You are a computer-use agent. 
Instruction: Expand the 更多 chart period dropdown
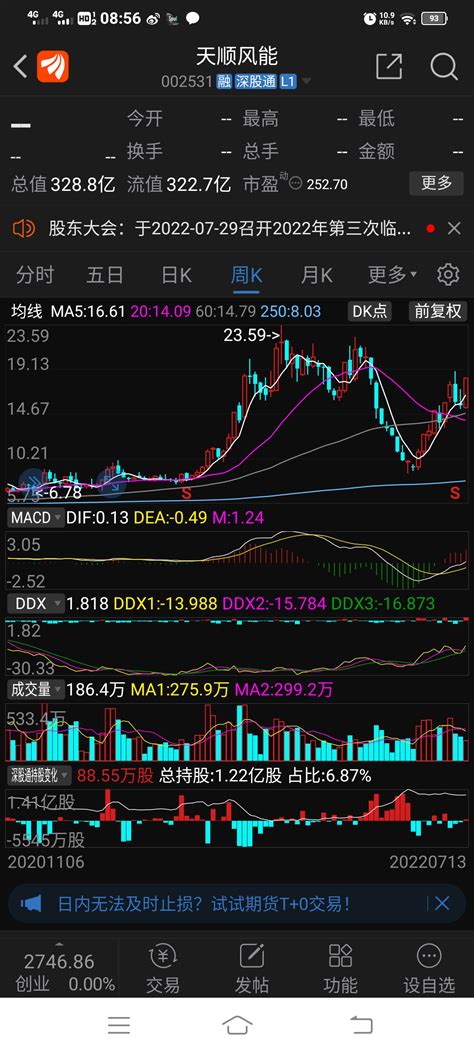[x=392, y=275]
